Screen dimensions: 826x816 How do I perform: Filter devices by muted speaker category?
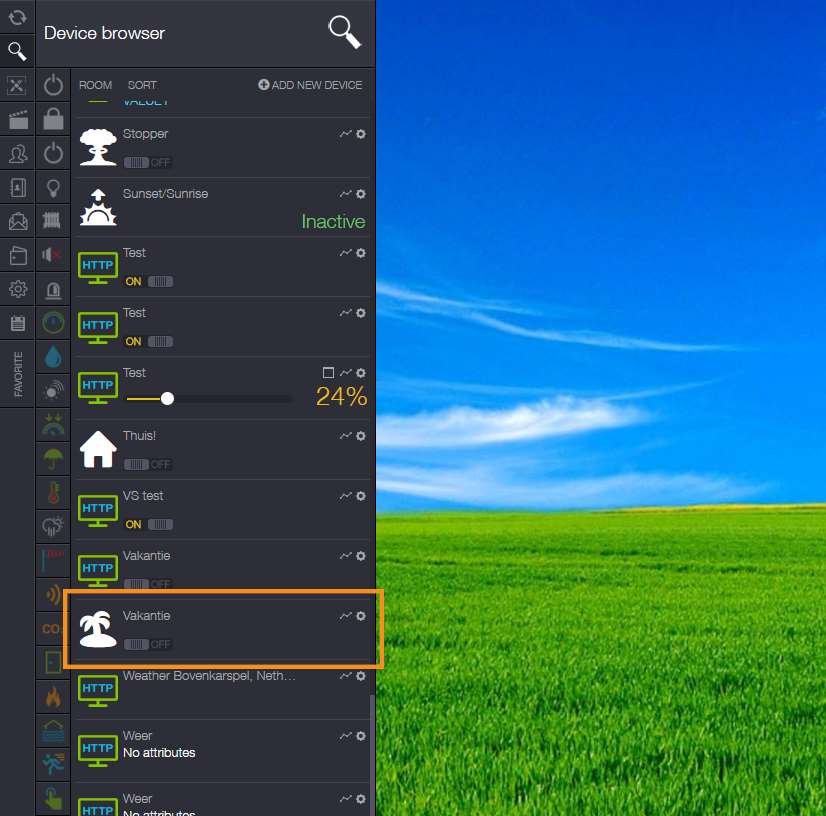[x=52, y=255]
